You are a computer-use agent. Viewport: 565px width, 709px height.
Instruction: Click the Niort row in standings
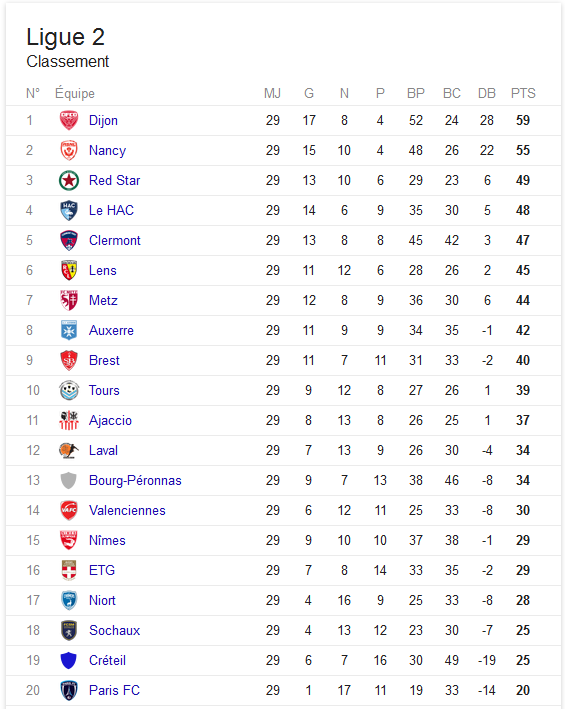pyautogui.click(x=283, y=600)
